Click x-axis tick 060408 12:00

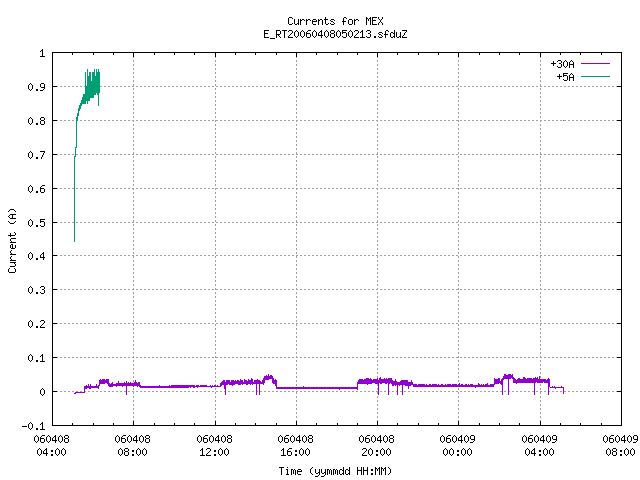(214, 446)
